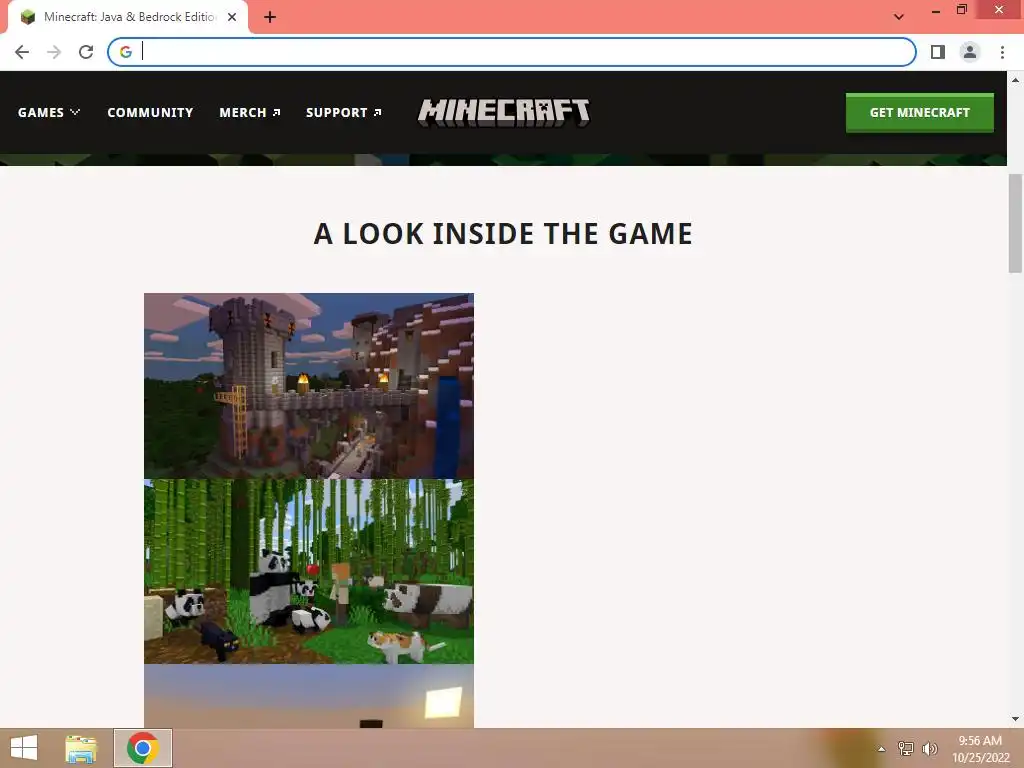This screenshot has width=1024, height=768.
Task: Open a new browser tab
Action: (x=270, y=17)
